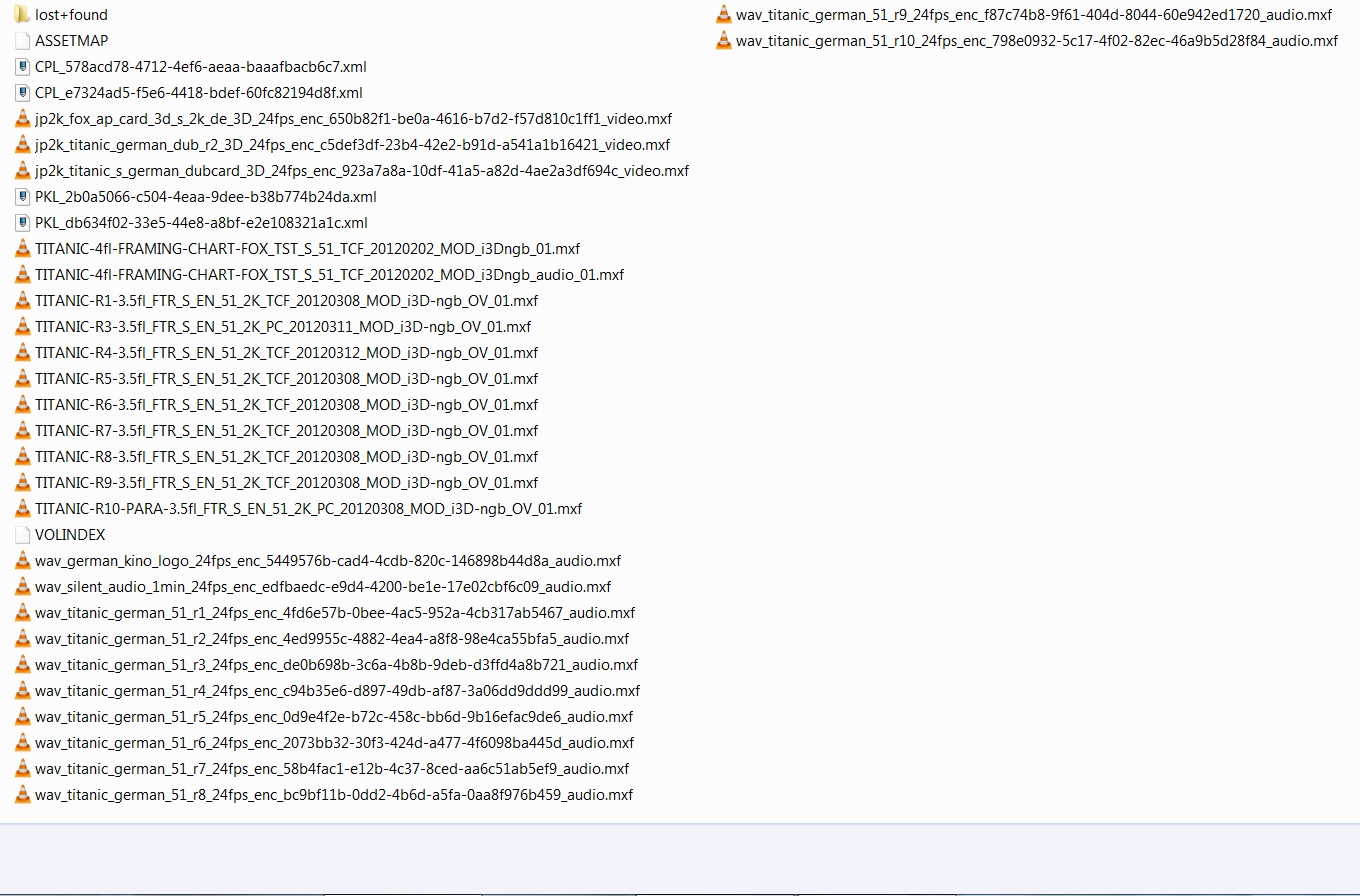Select CPL_e7324ad5-f5e6-4418-bdef-60fc82194d8f.xml name
Screen dimensions: 1360x896
click(199, 93)
